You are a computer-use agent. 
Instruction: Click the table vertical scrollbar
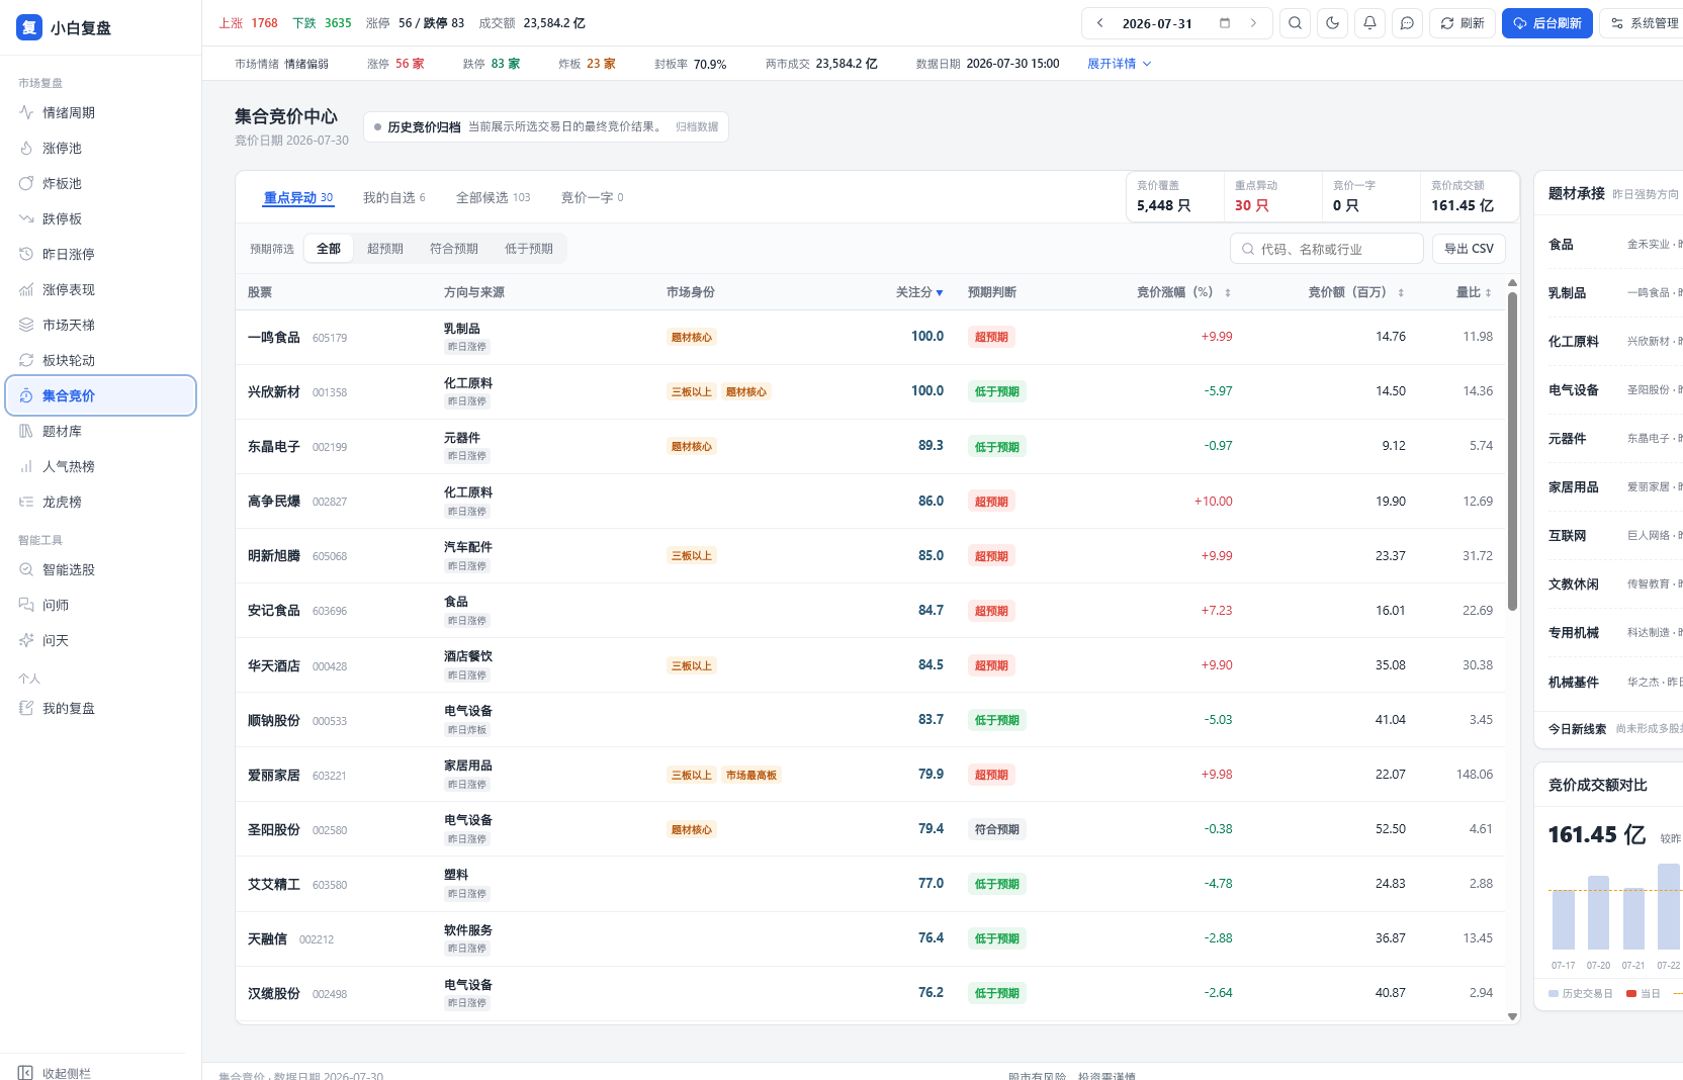click(x=1512, y=452)
